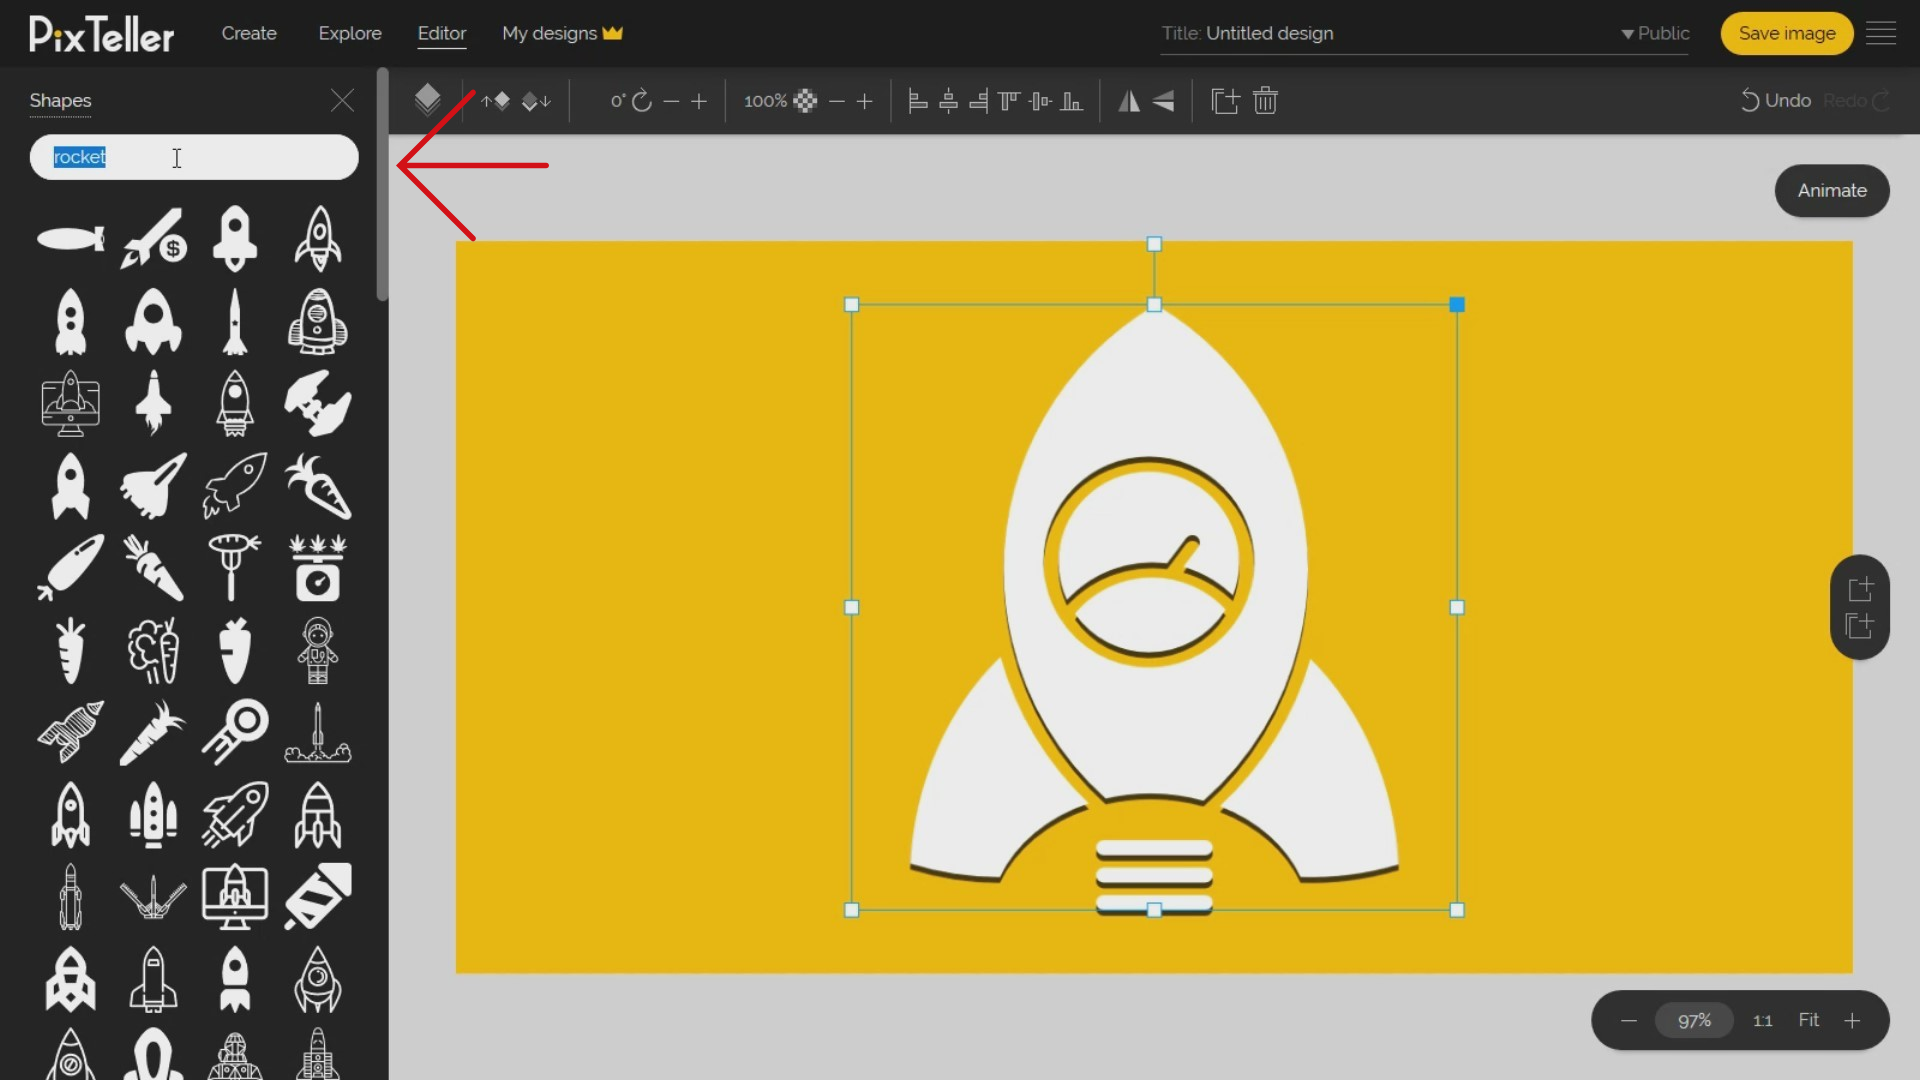The width and height of the screenshot is (1920, 1080).
Task: Decrease rotation angle with minus
Action: pyautogui.click(x=671, y=101)
